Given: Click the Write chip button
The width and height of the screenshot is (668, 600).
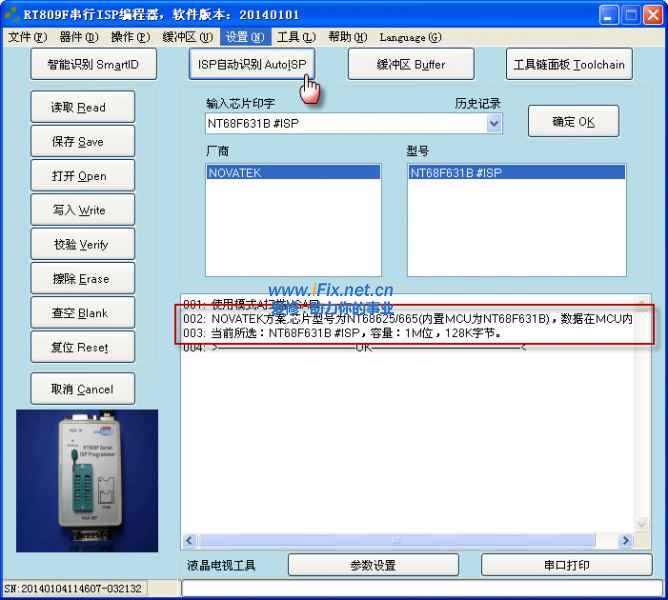Looking at the screenshot, I should click(x=79, y=211).
